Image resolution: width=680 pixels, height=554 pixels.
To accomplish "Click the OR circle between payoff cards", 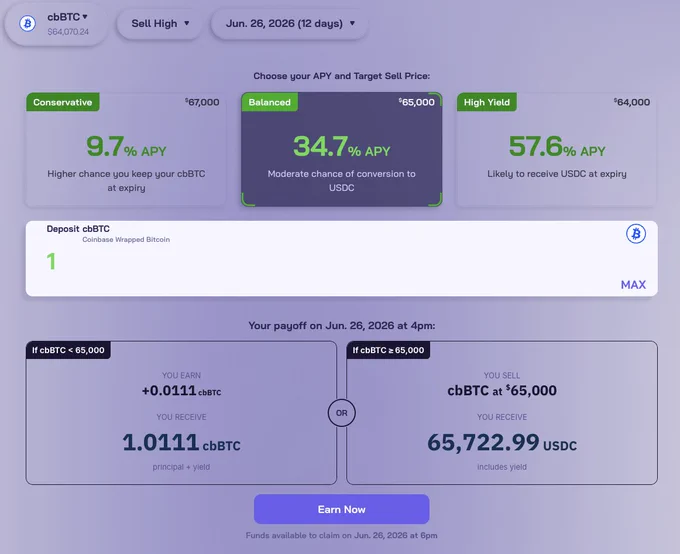I will click(x=342, y=413).
